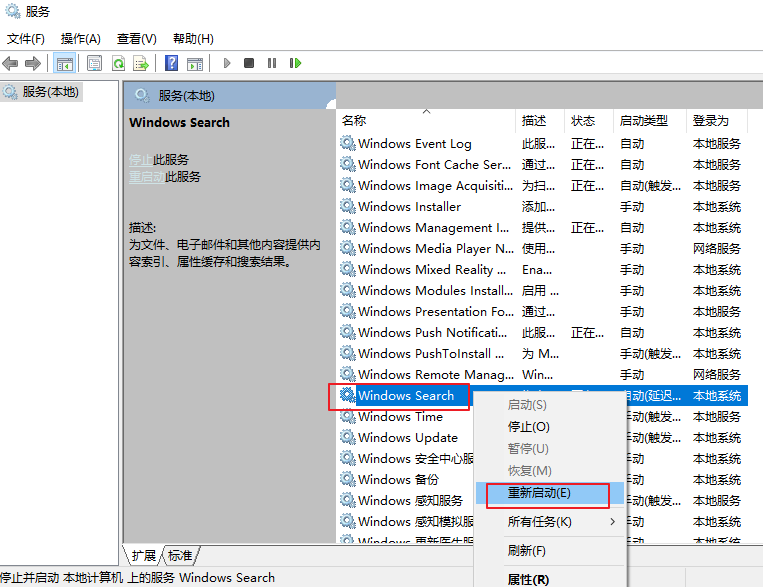
Task: Open the 操作(A) menu
Action: point(81,38)
